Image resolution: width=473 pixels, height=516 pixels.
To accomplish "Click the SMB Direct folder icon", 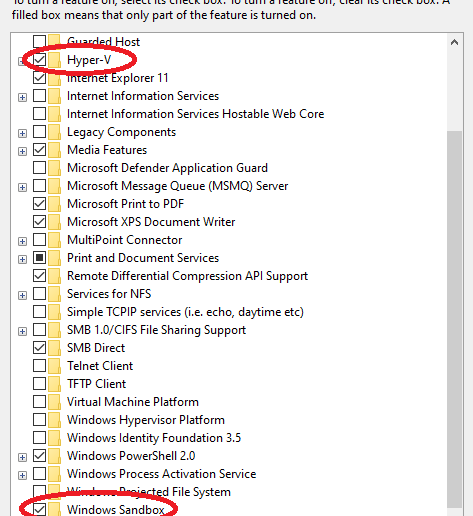I will pos(55,348).
